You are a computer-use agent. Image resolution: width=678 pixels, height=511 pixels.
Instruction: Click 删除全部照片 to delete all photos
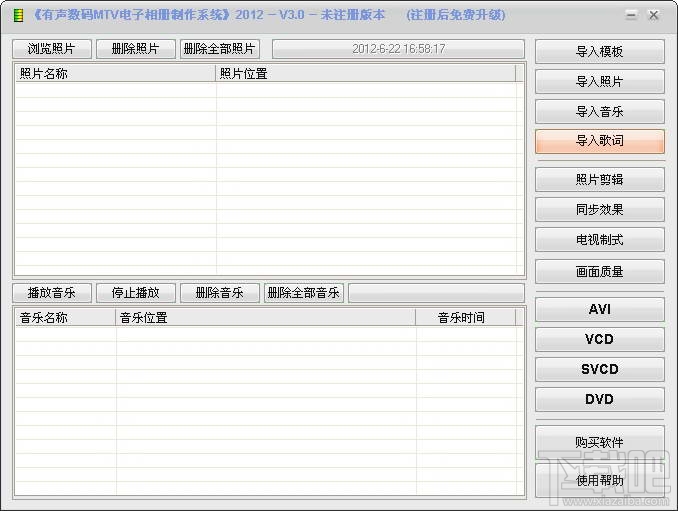220,49
